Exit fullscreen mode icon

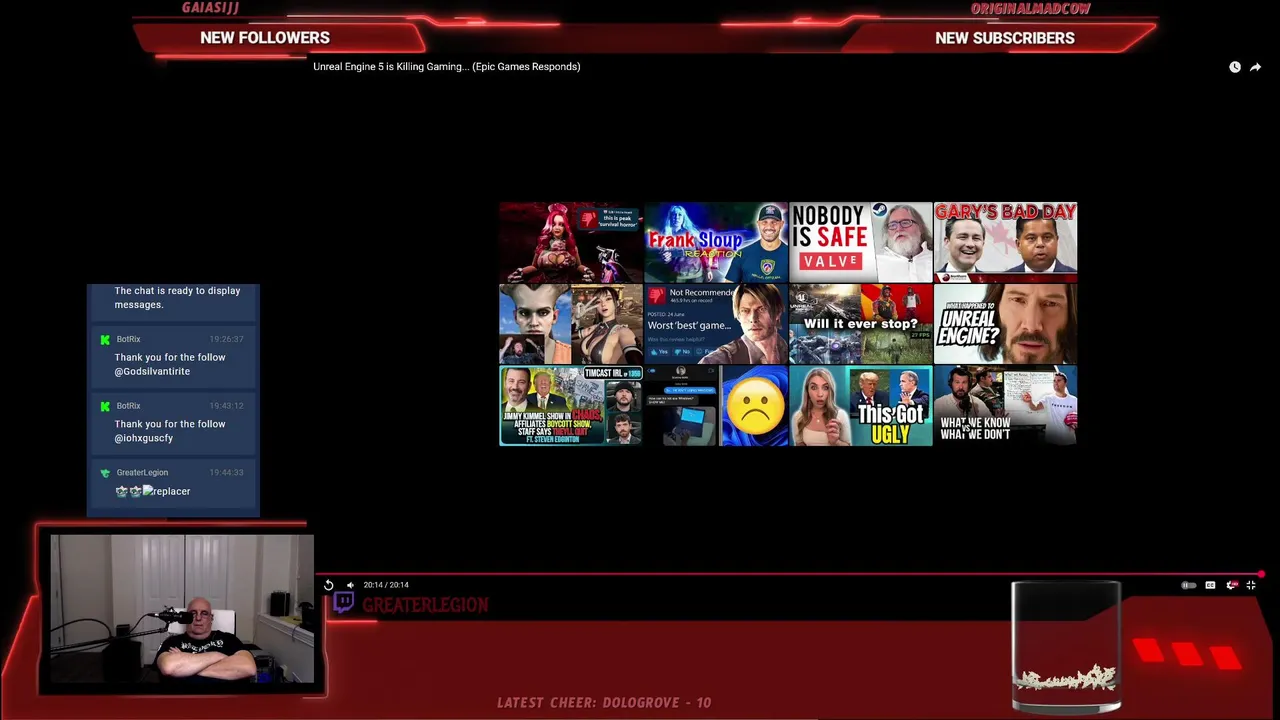[x=1251, y=585]
